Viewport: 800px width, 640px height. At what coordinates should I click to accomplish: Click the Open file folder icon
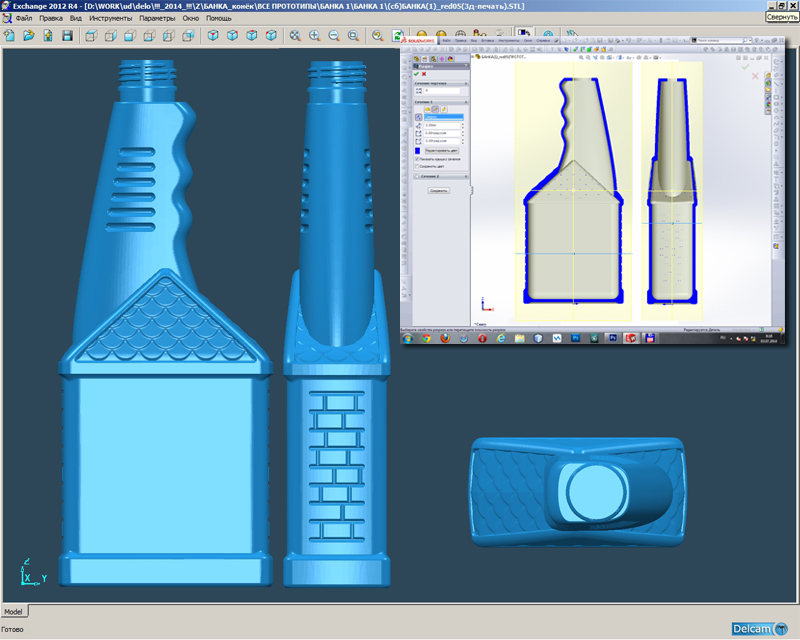tap(29, 35)
